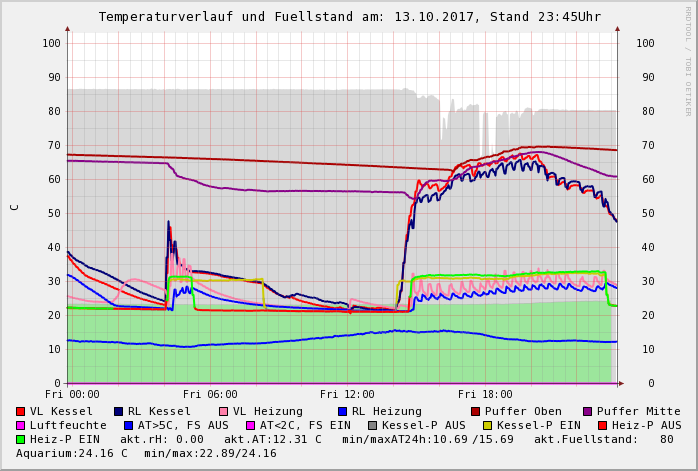Click the 'C' unit label on left axis
The height and width of the screenshot is (471, 698).
(x=15, y=207)
